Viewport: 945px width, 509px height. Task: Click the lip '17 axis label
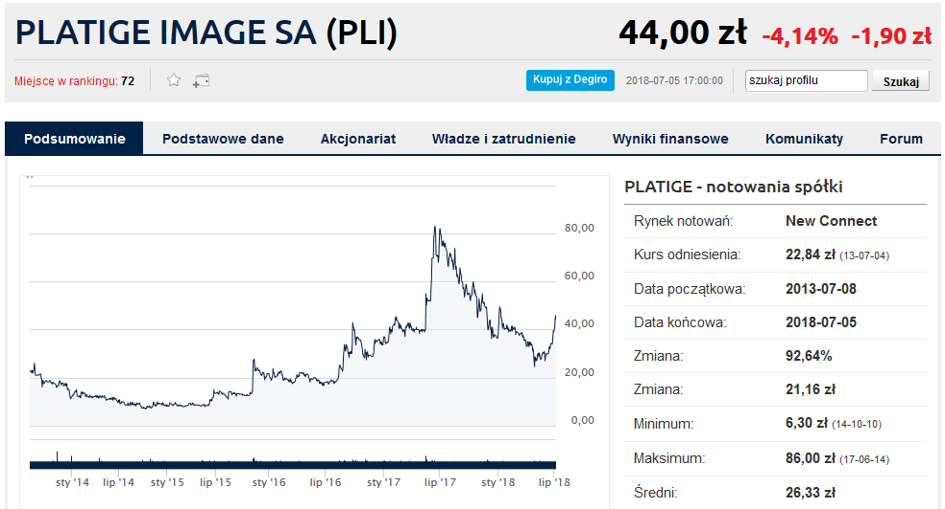[440, 482]
